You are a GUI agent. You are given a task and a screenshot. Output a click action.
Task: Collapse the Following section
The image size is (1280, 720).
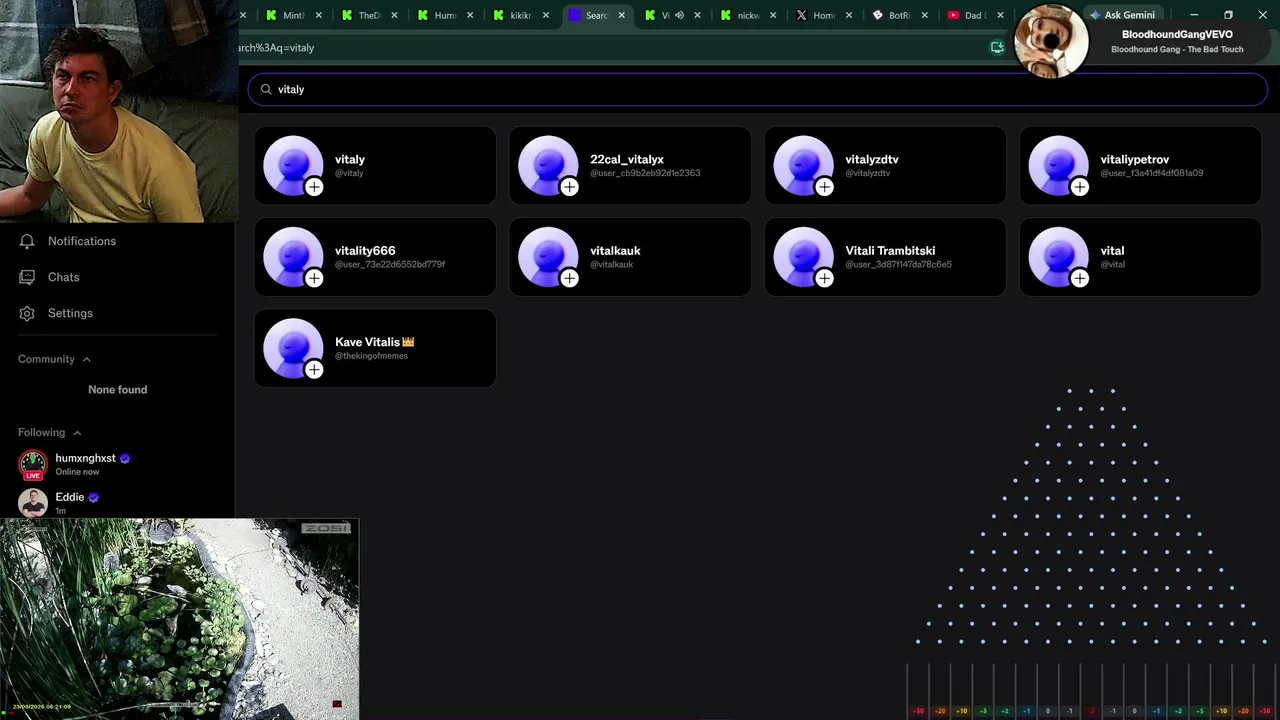point(77,433)
